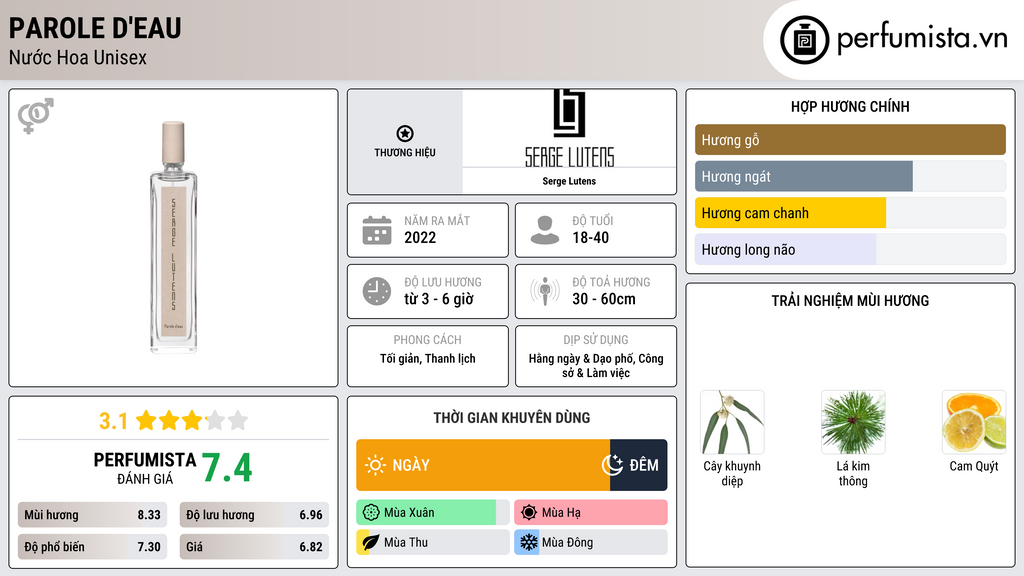Click the Parole d'Eau bottle image
The image size is (1024, 576).
[174, 237]
